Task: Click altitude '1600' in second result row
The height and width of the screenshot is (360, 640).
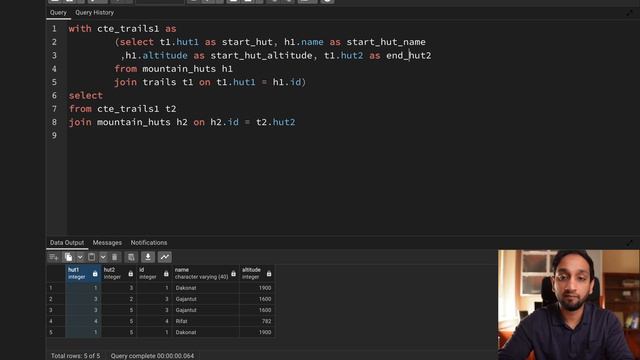Action: tap(257, 299)
